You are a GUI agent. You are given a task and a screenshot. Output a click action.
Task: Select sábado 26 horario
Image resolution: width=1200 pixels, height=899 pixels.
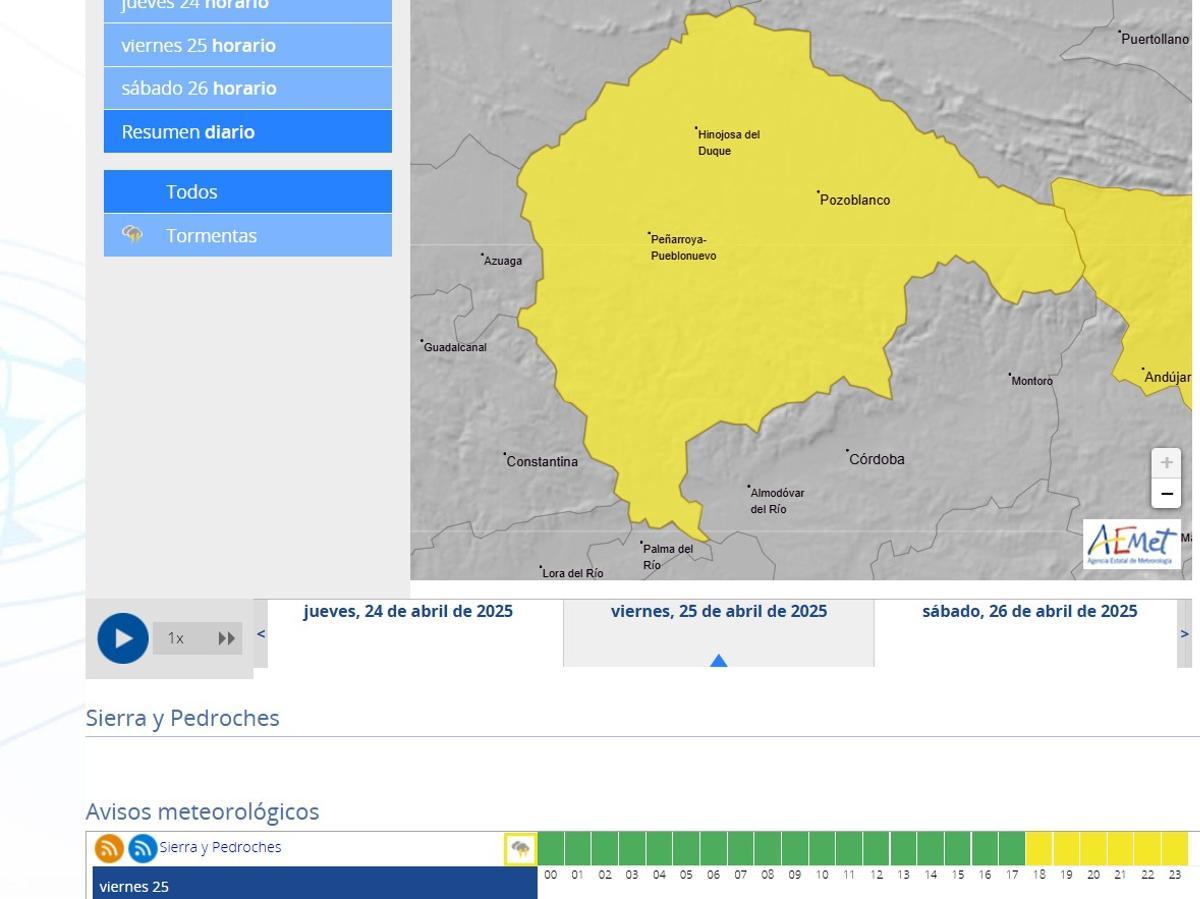point(248,88)
